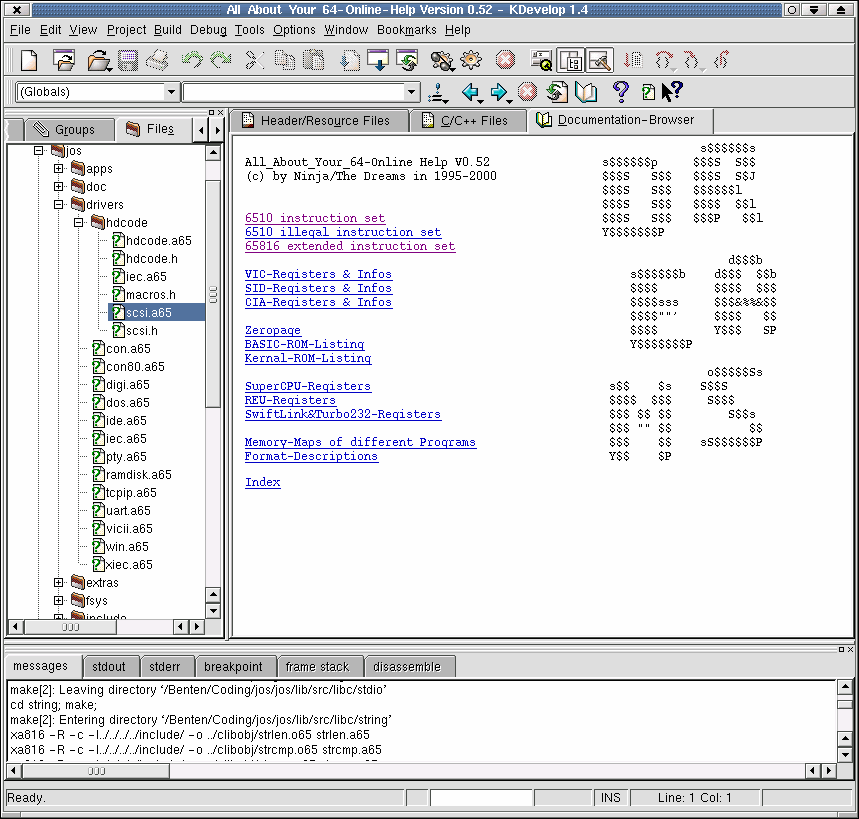
Task: Click the Open Project toolbar icon
Action: tap(64, 60)
